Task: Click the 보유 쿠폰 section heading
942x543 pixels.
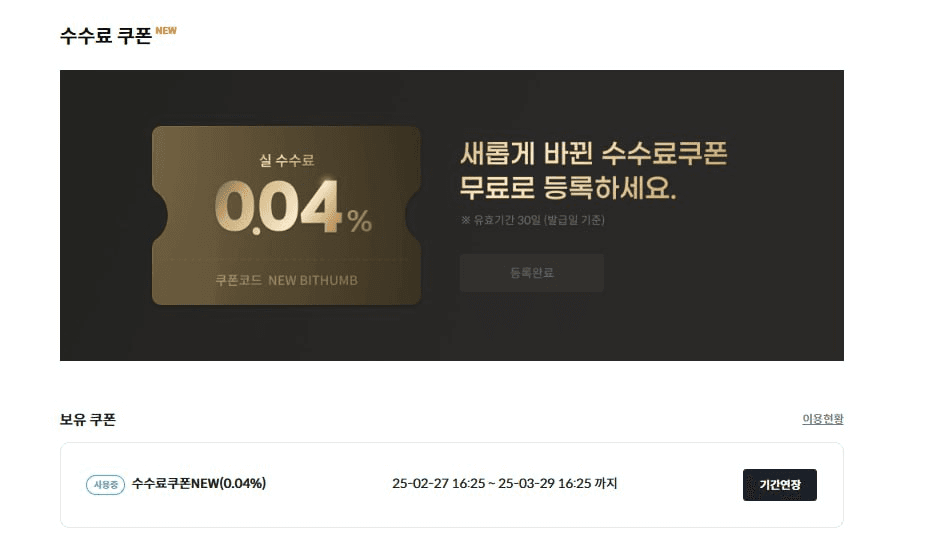Action: click(x=88, y=419)
